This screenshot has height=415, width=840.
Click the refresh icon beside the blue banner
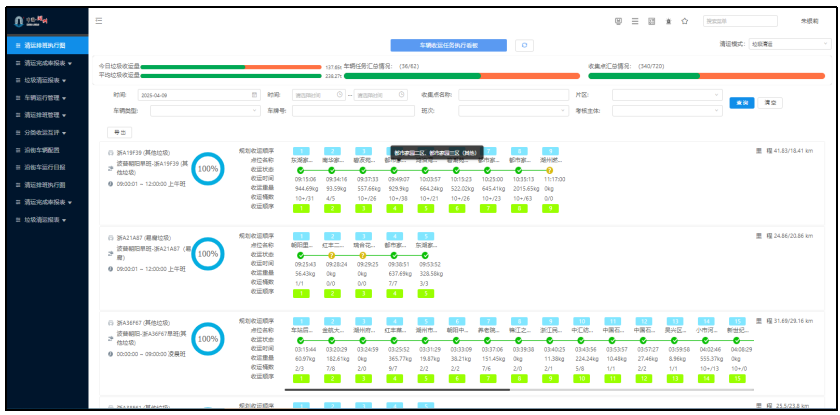(525, 45)
